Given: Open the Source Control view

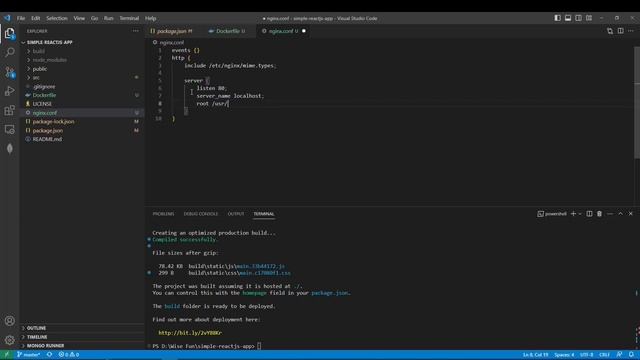Looking at the screenshot, I should pos(9,72).
